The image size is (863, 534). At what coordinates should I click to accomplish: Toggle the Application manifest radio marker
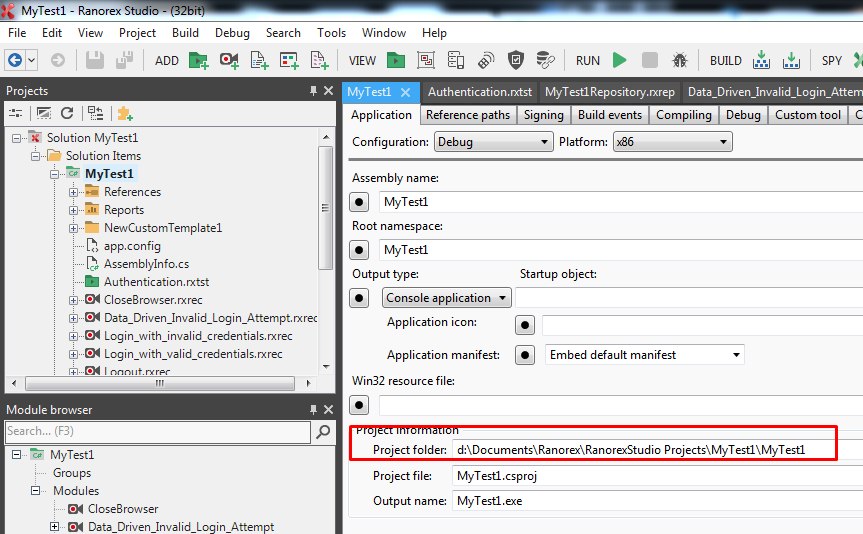(525, 355)
